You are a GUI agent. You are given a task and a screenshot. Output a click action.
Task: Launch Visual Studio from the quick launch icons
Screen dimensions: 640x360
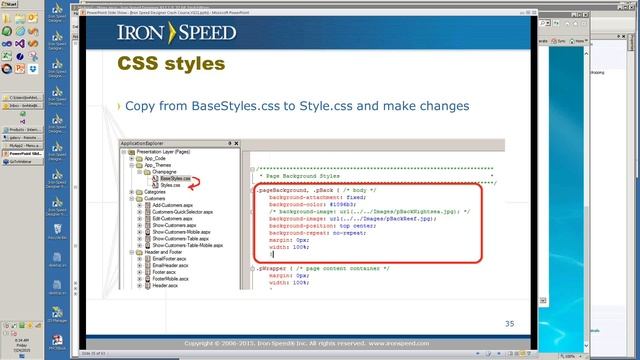tap(20, 43)
